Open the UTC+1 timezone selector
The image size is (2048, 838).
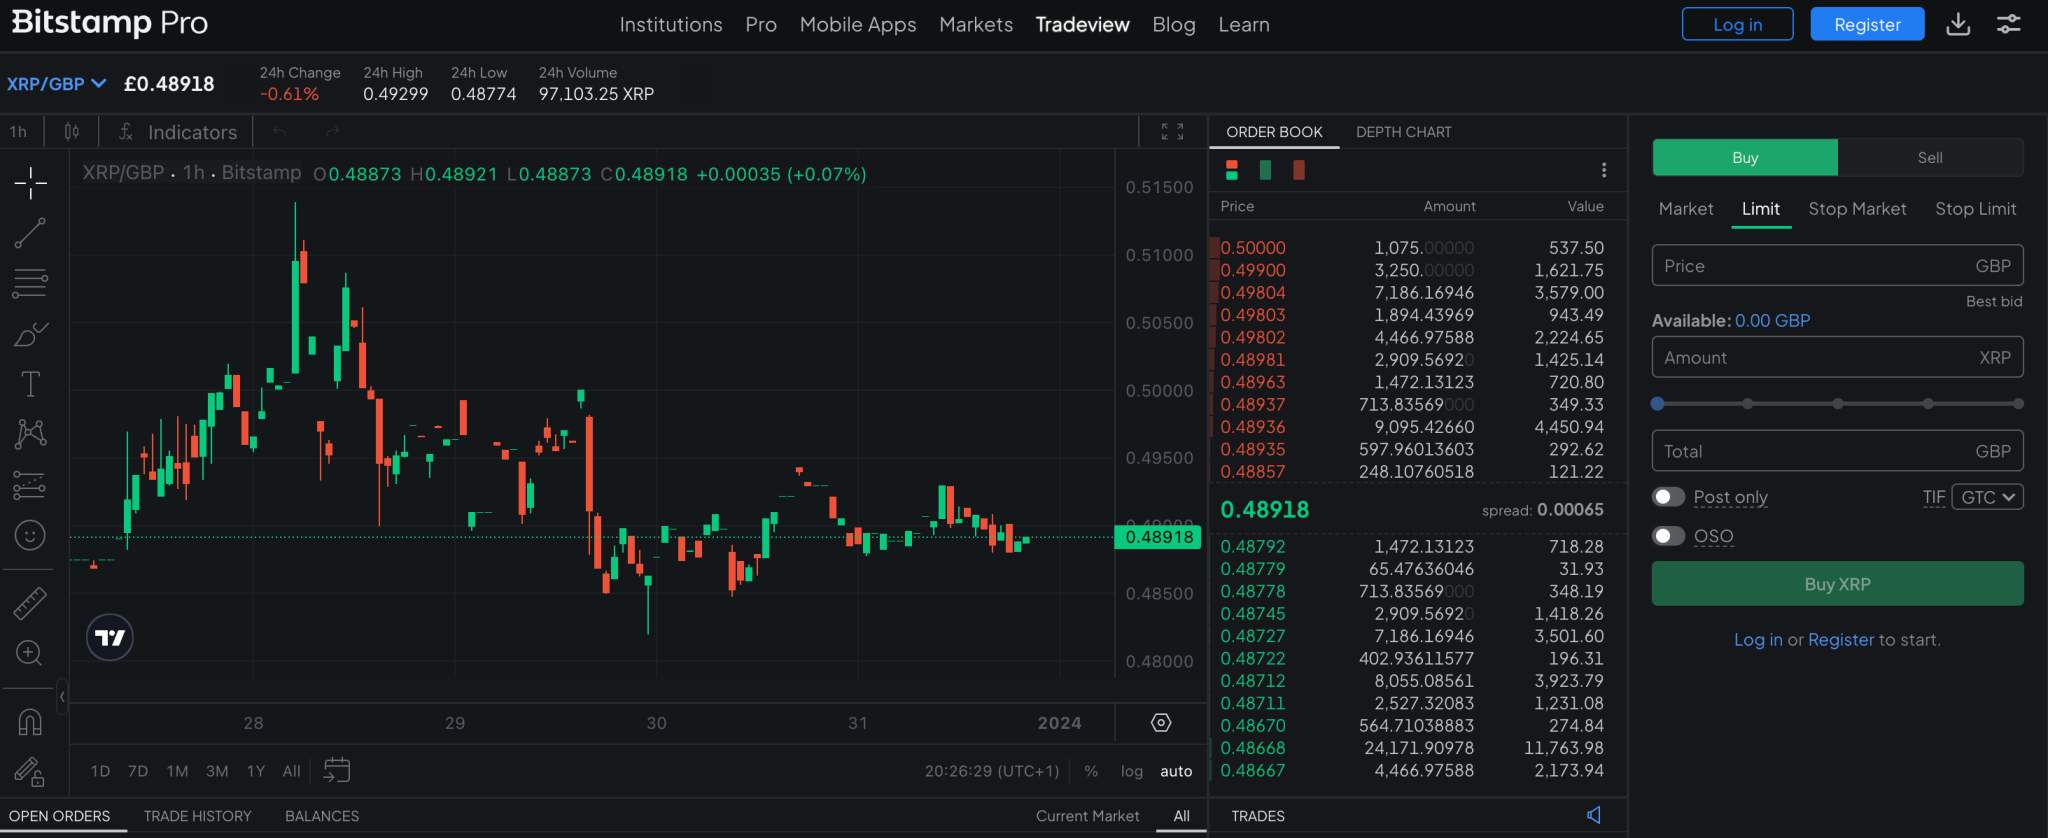point(992,771)
